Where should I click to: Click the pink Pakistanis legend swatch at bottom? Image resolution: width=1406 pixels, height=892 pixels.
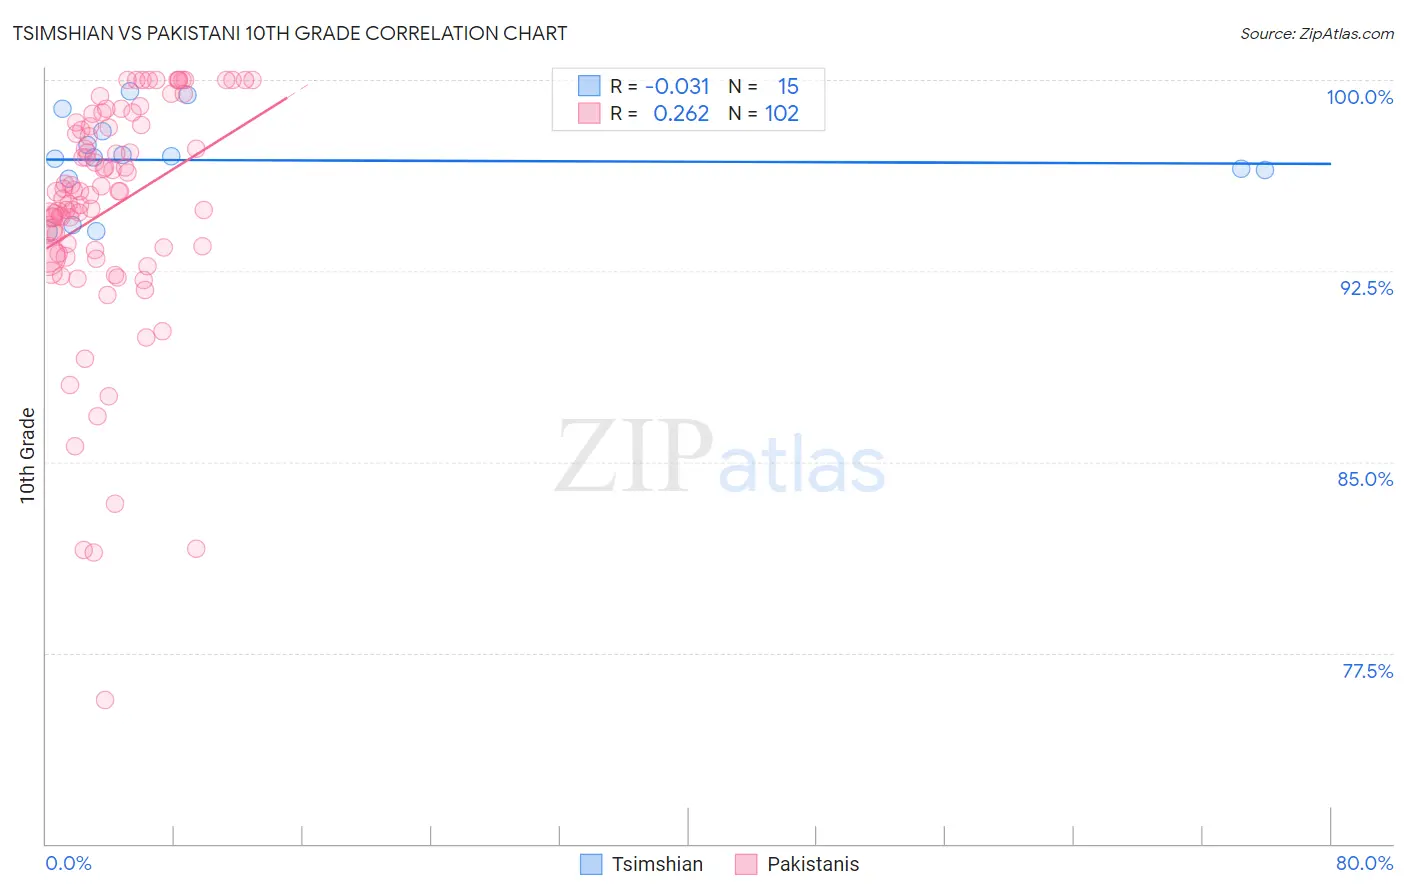coord(746,864)
